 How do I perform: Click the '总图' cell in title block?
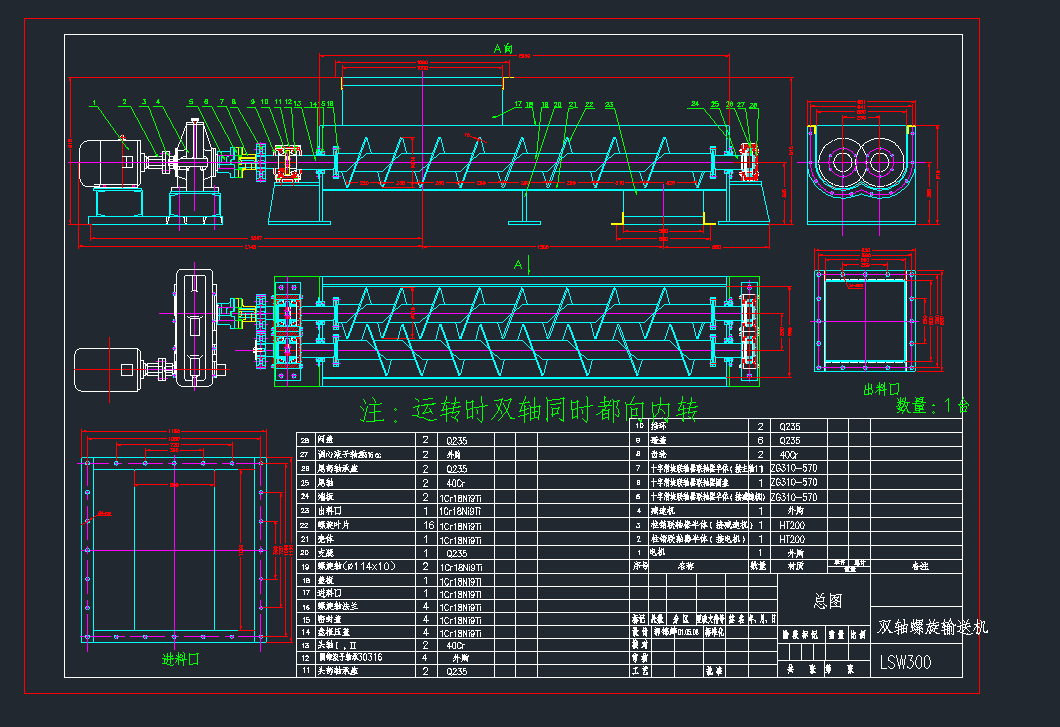pyautogui.click(x=826, y=600)
